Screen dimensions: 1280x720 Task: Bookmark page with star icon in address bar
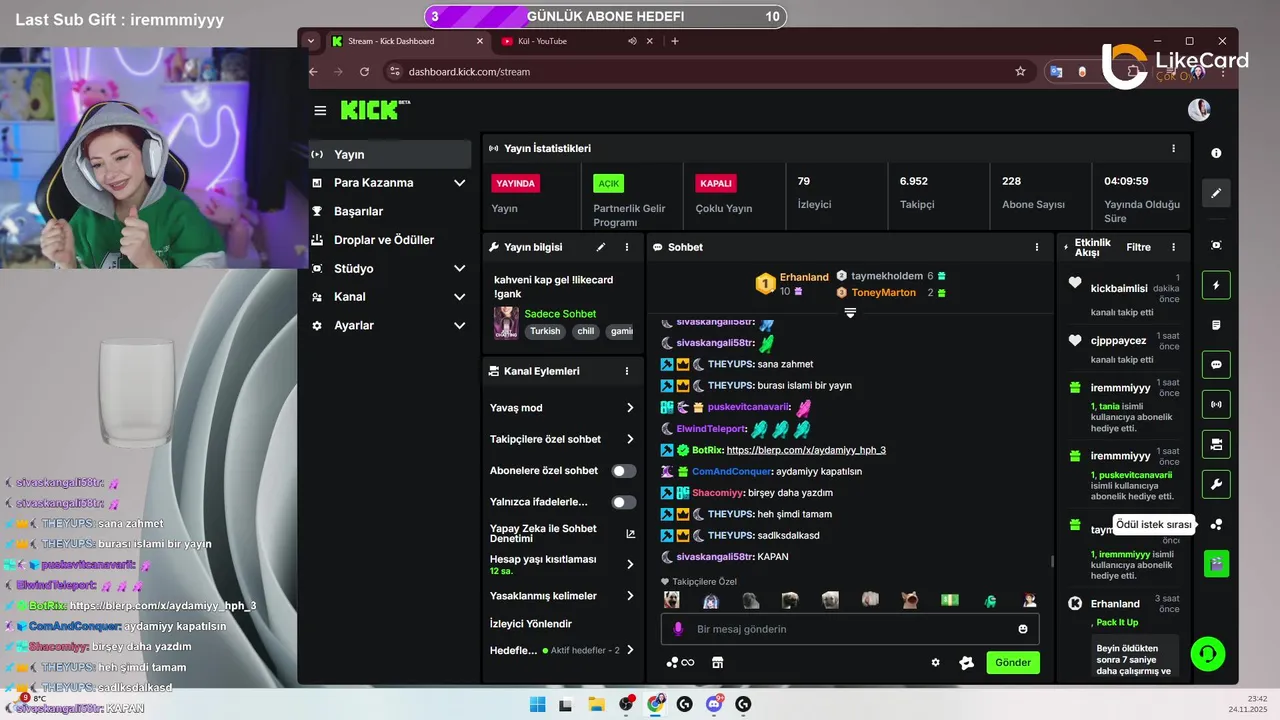click(1020, 72)
